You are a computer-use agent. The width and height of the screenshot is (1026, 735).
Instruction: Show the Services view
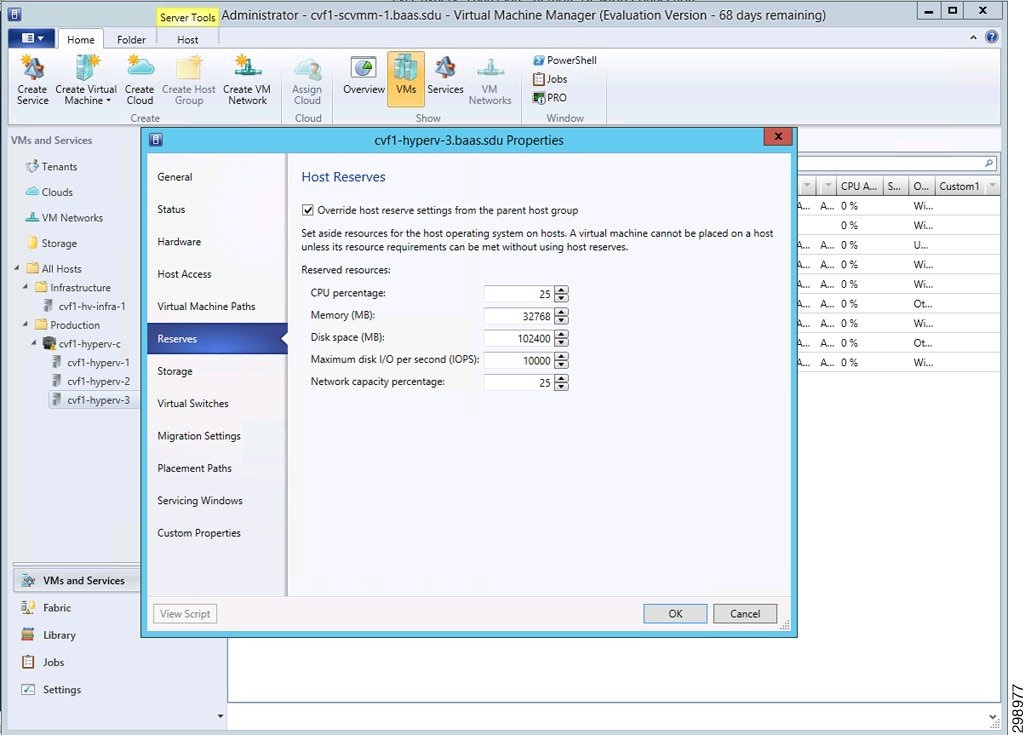[445, 77]
